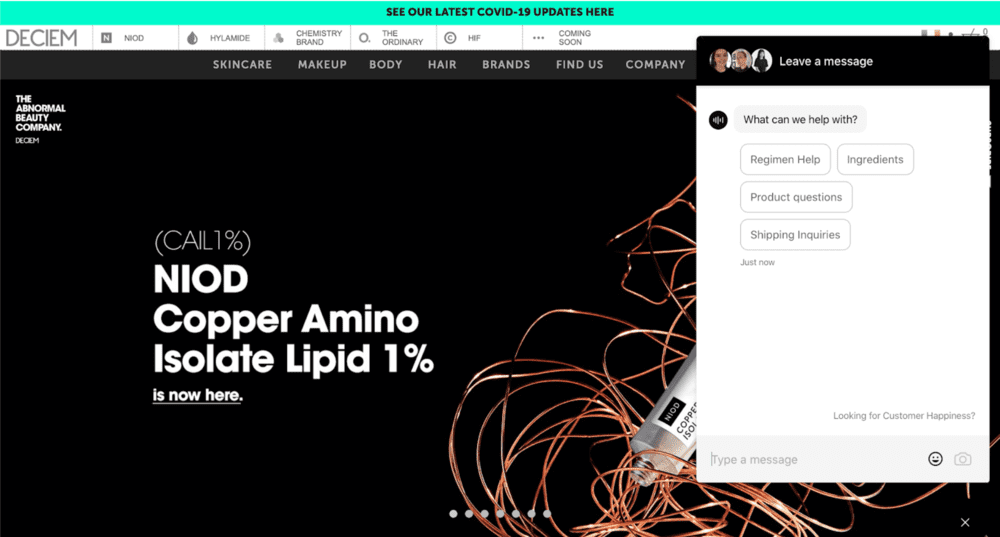This screenshot has width=1000, height=537.
Task: Choose the Product questions quick reply
Action: tap(796, 197)
